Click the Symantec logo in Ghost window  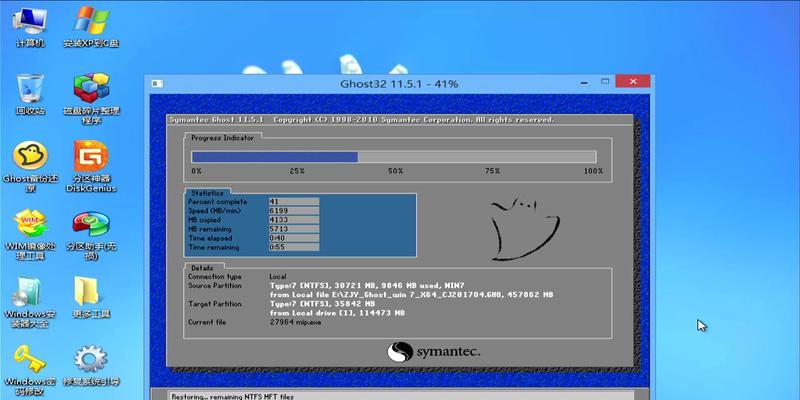[x=433, y=352]
